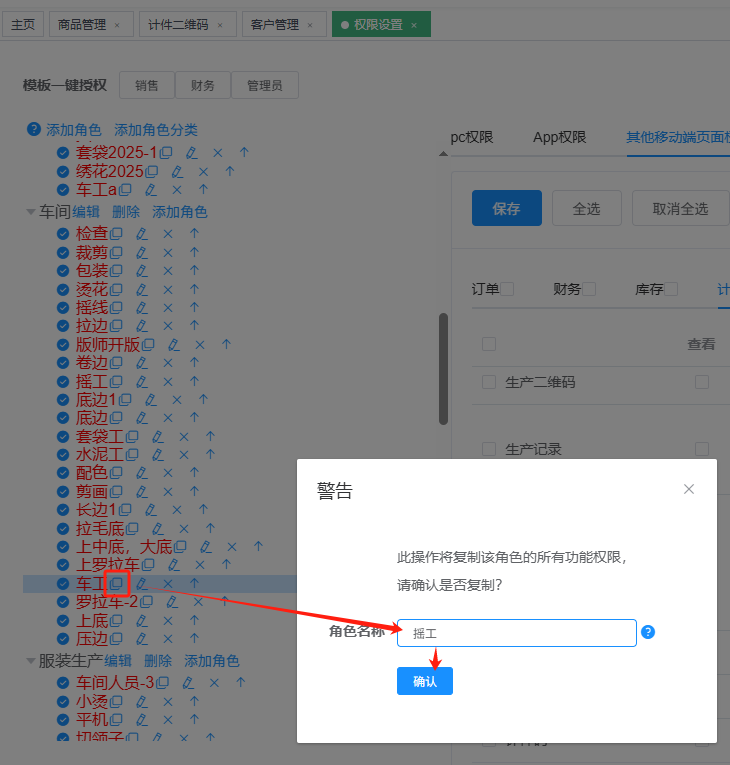Switch to the App权限 tab
The image size is (730, 765).
click(559, 137)
